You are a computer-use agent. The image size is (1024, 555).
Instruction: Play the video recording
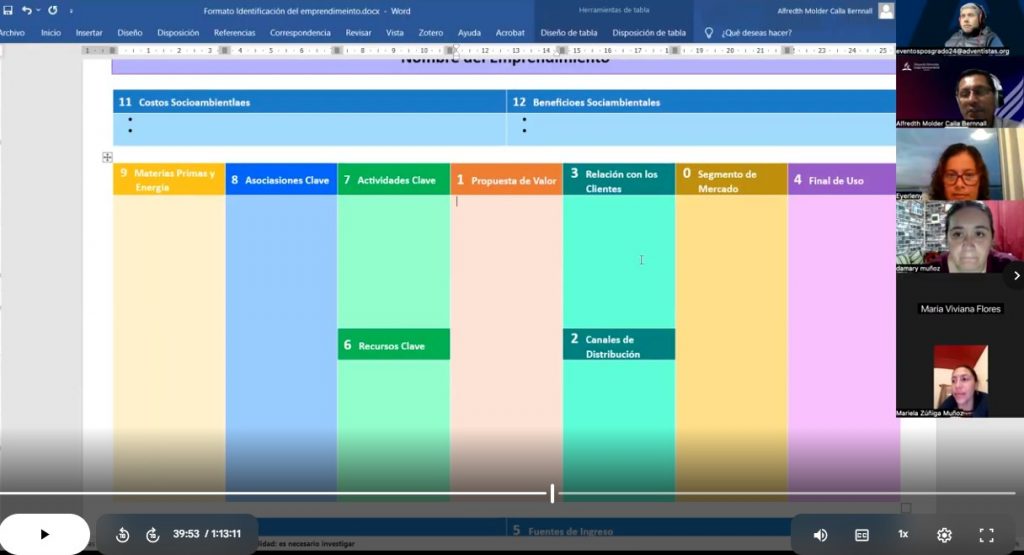click(x=44, y=534)
